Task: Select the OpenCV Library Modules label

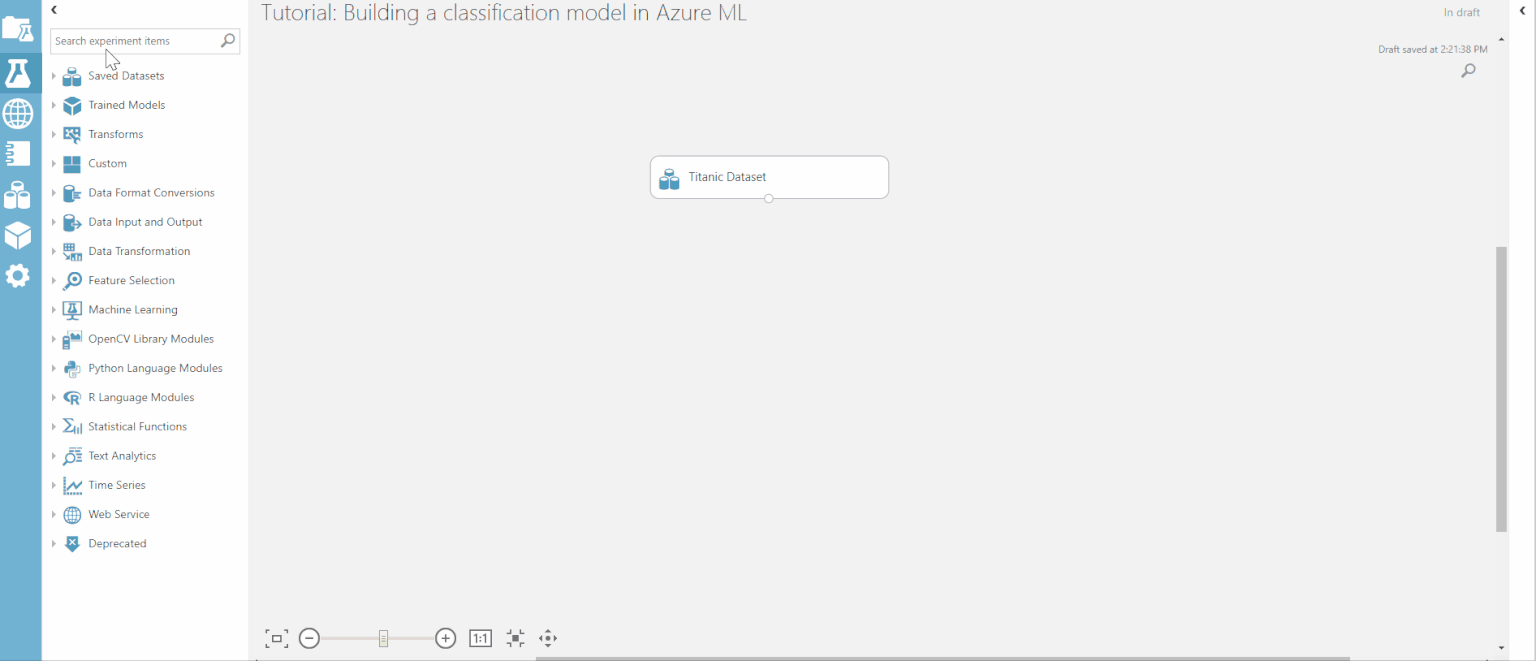Action: 151,339
